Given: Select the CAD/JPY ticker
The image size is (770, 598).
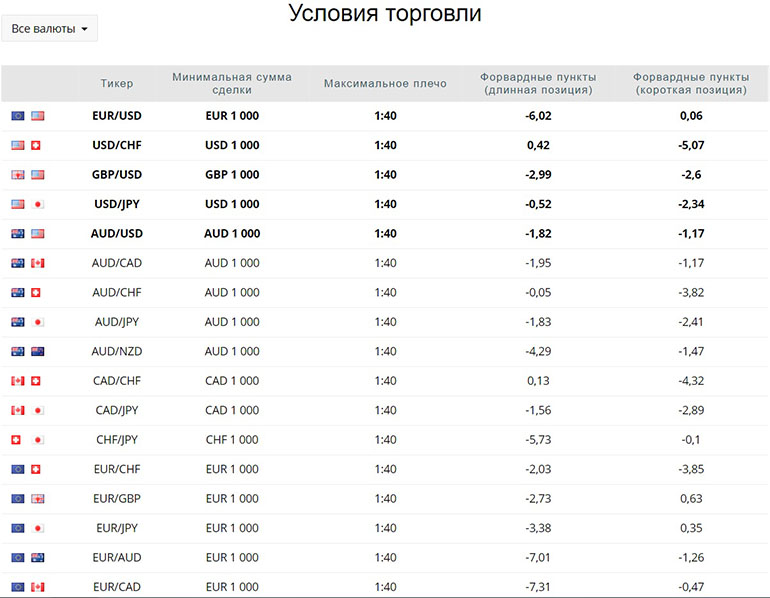Looking at the screenshot, I should tap(117, 410).
